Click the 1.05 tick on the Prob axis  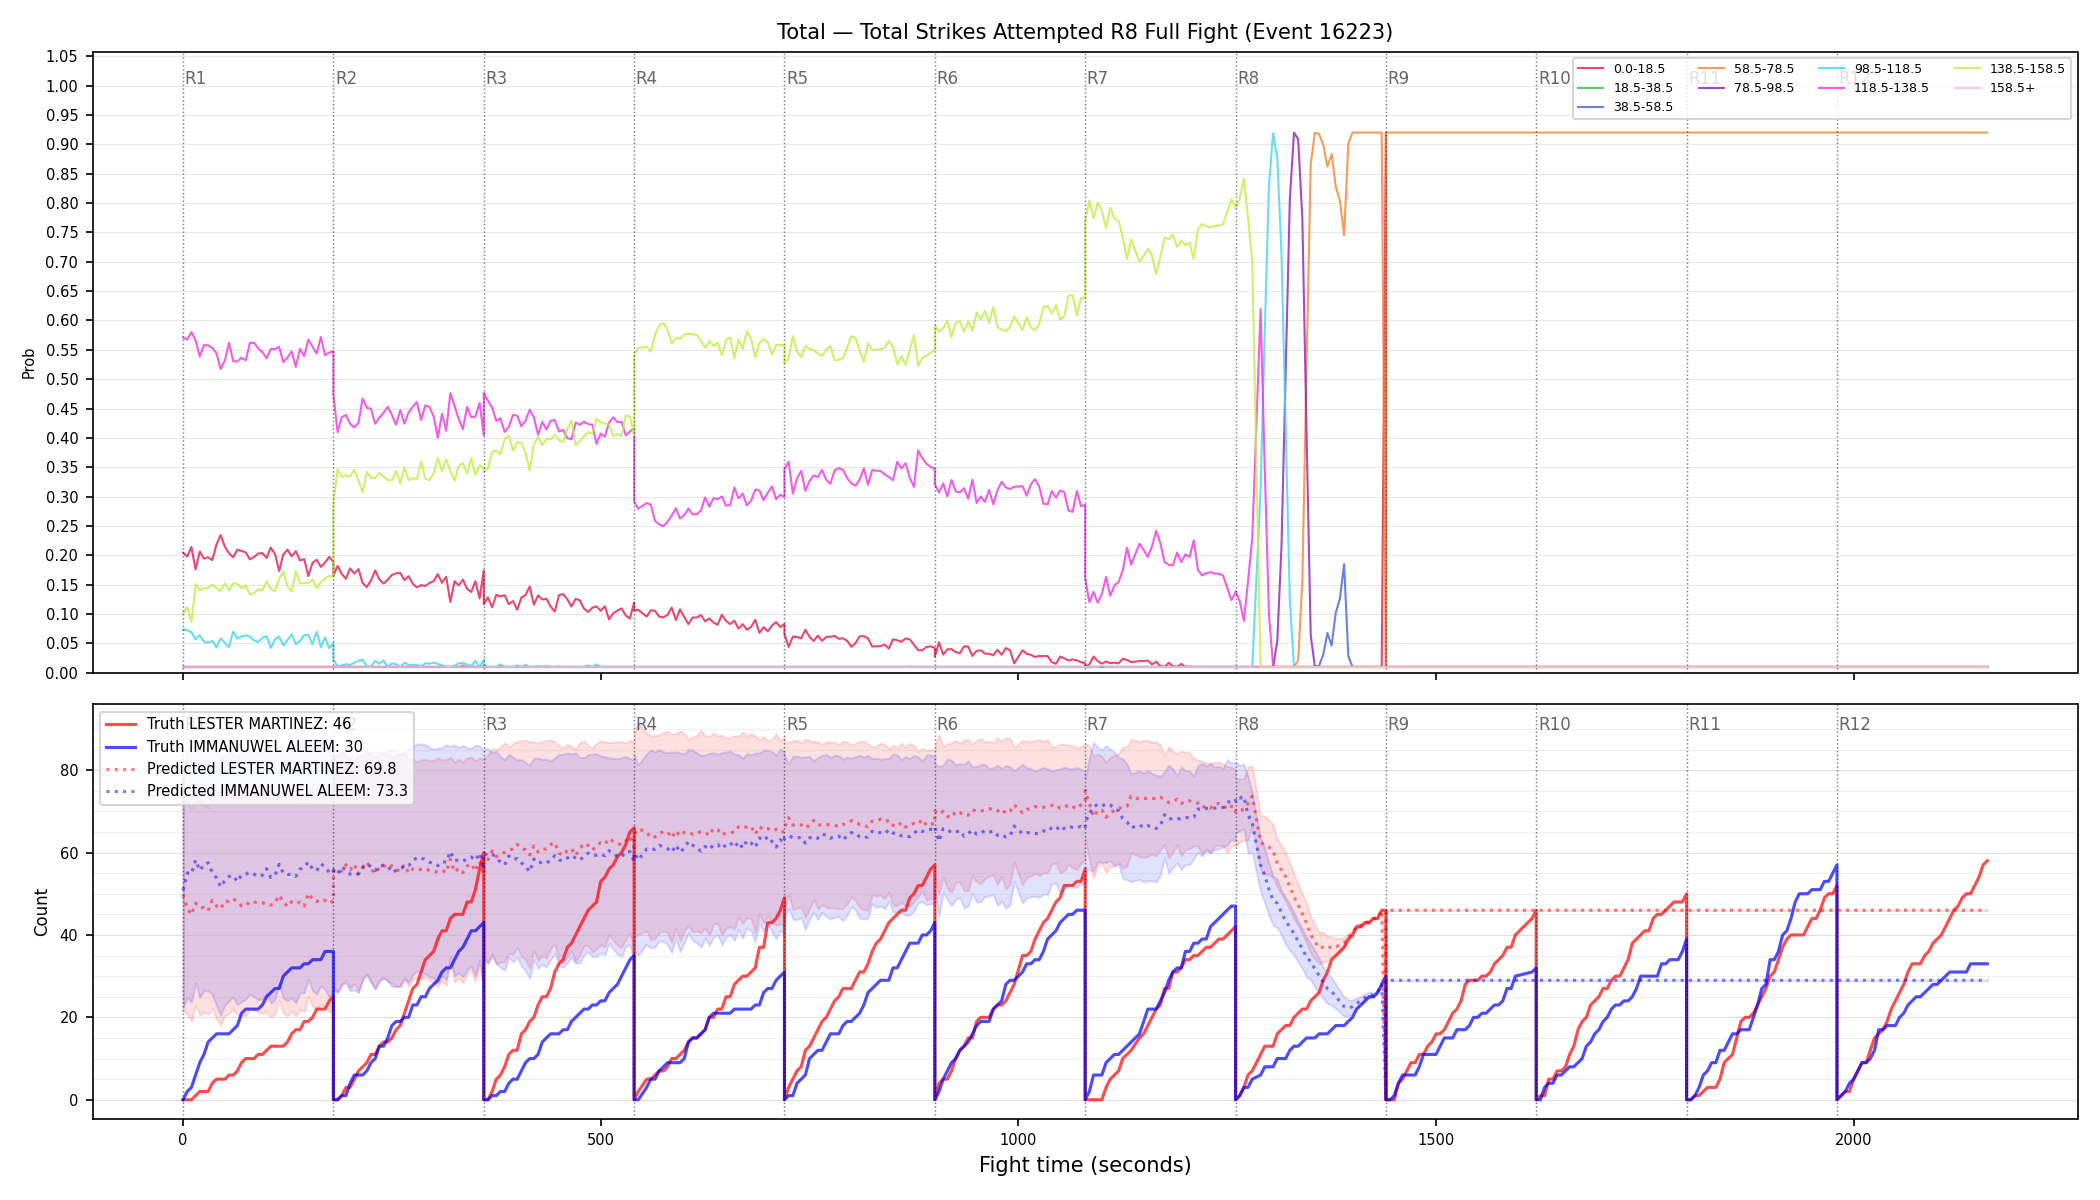[x=62, y=57]
